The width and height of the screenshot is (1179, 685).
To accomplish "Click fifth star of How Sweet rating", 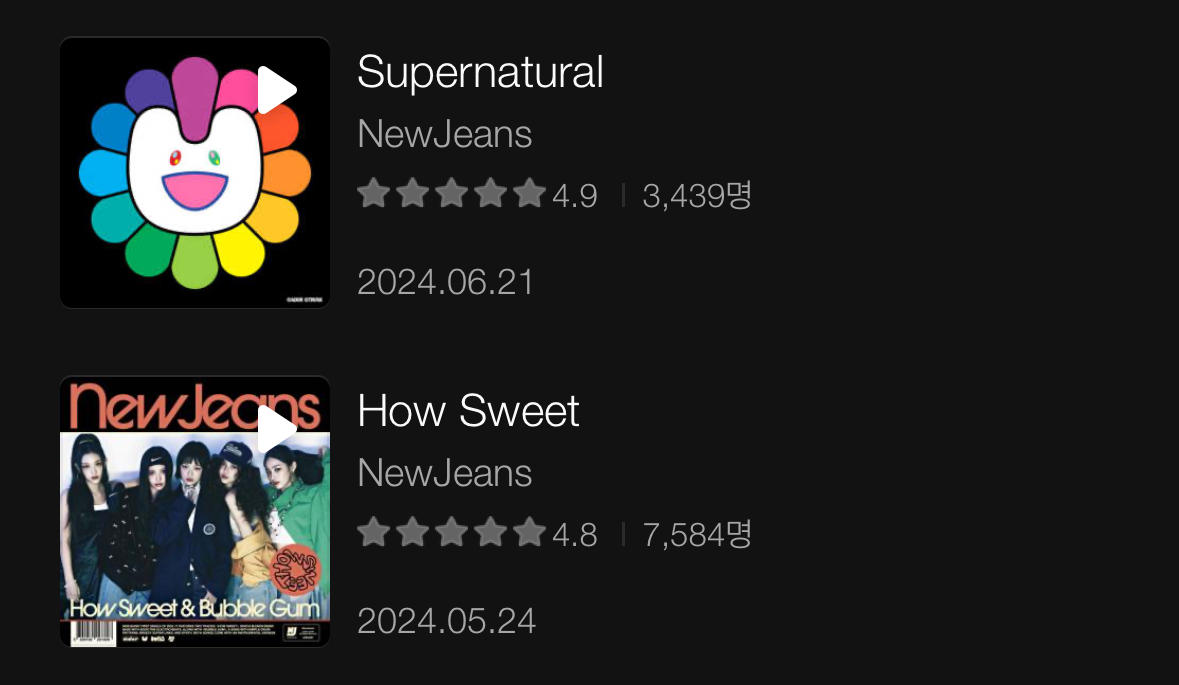I will click(x=529, y=533).
